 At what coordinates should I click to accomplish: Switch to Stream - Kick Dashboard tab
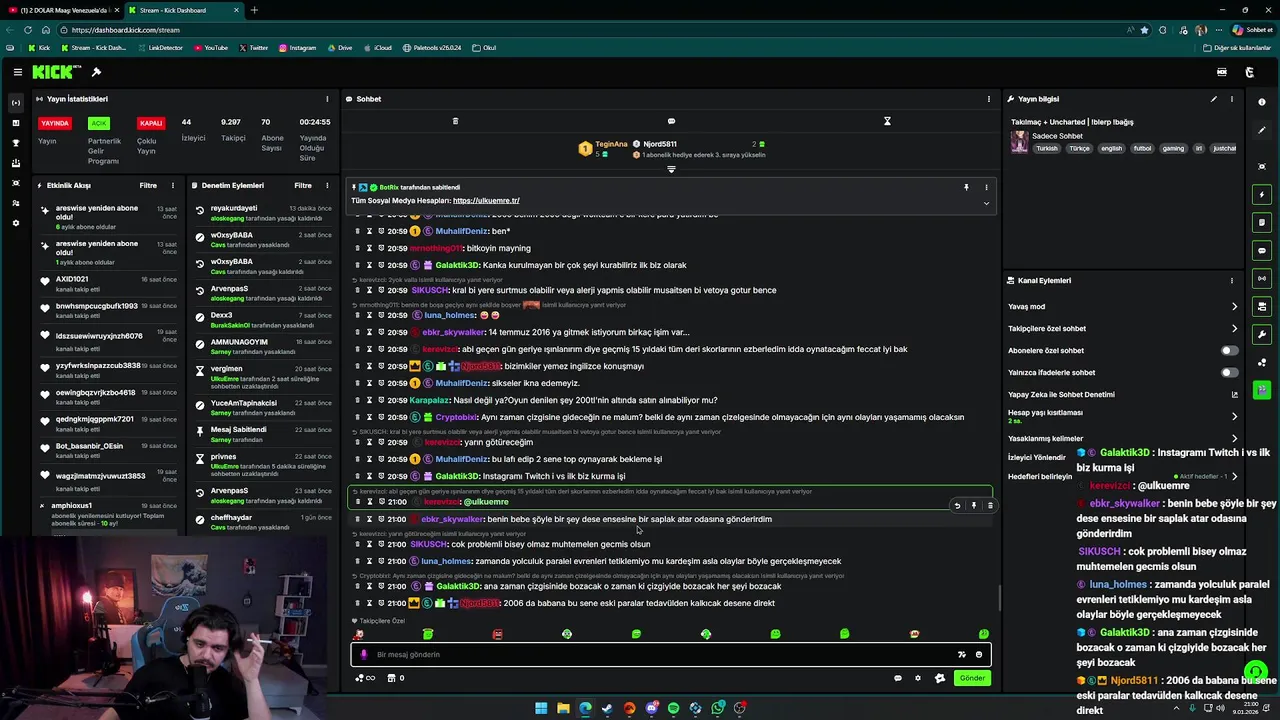(x=184, y=10)
